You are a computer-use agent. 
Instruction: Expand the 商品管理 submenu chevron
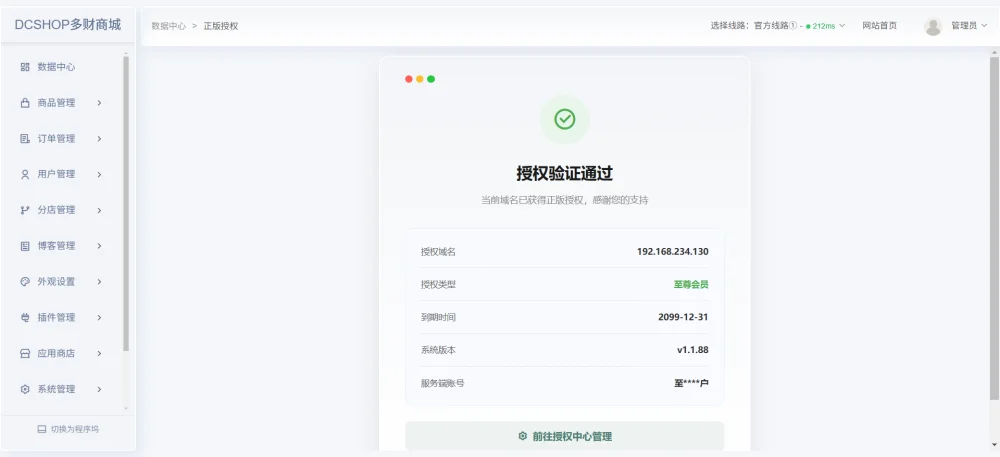coord(99,103)
